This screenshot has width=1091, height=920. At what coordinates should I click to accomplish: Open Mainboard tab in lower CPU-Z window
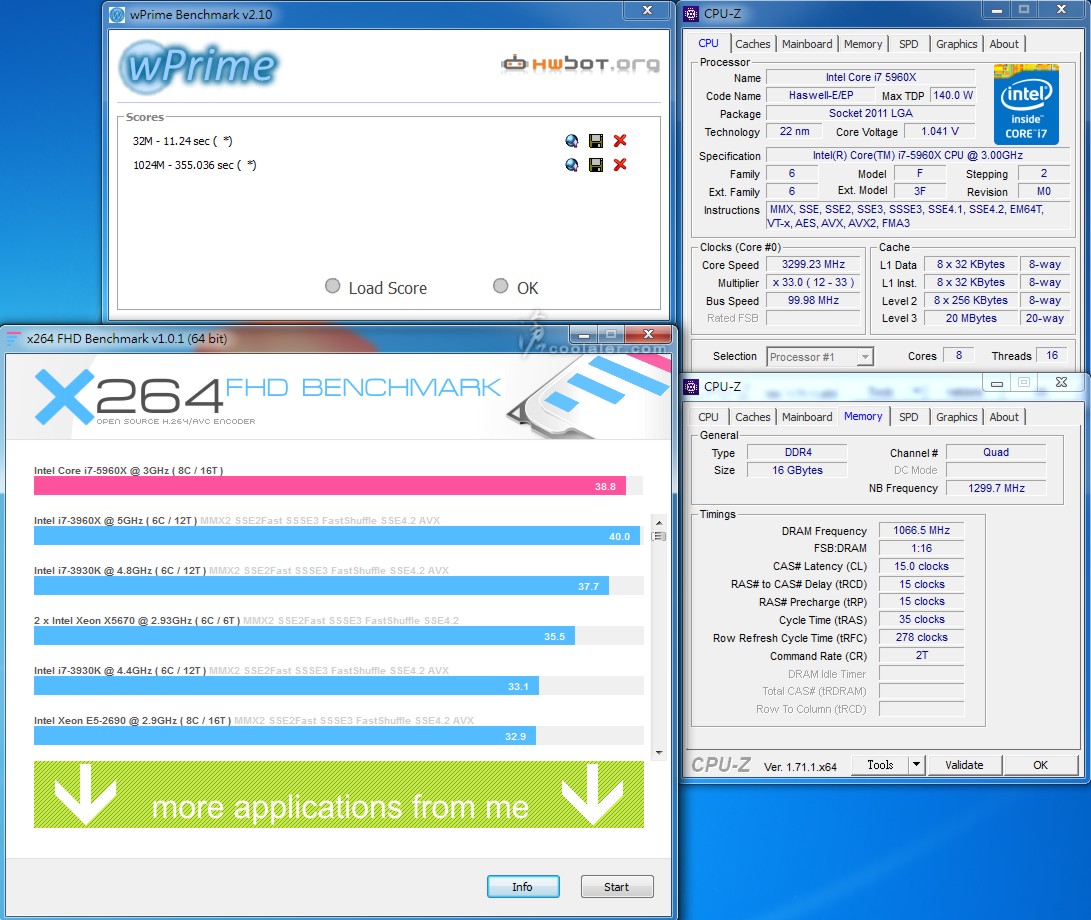(x=807, y=417)
